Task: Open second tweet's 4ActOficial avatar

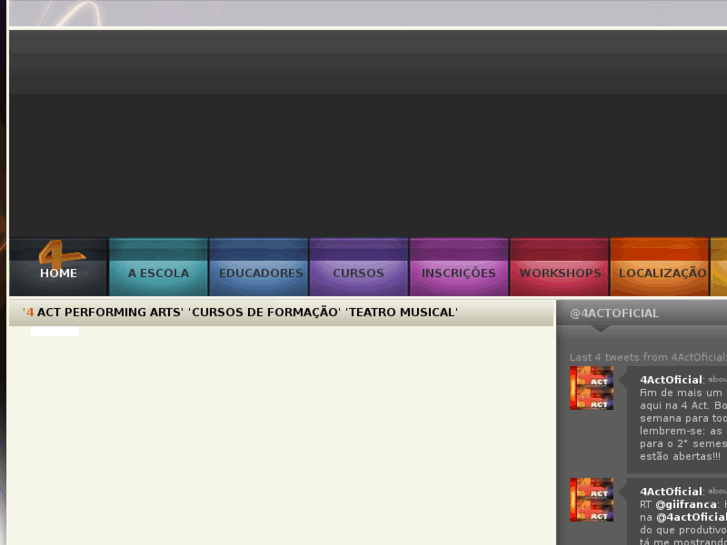Action: pyautogui.click(x=592, y=500)
